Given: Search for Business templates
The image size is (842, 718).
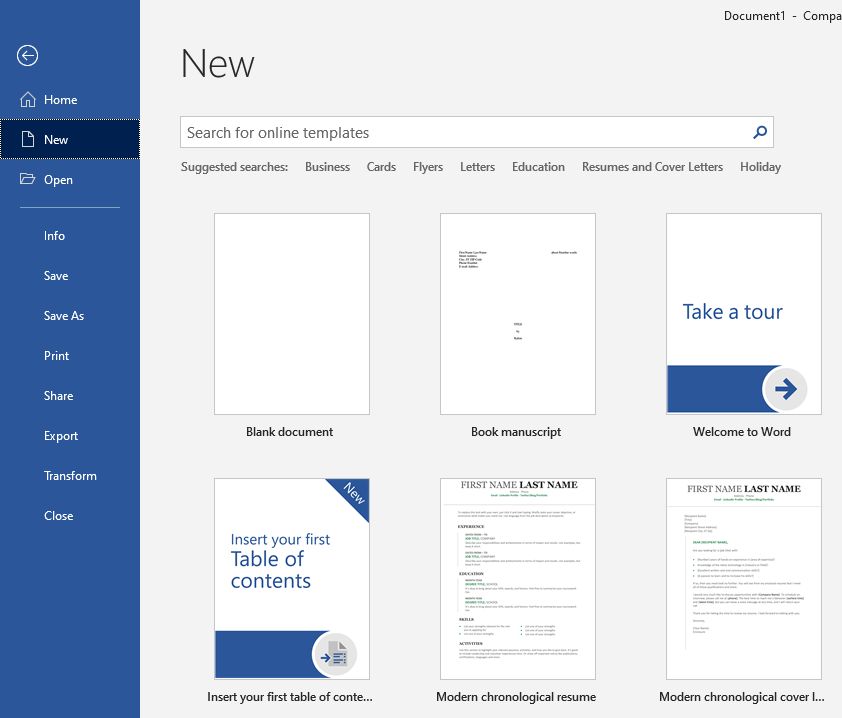Looking at the screenshot, I should point(327,167).
